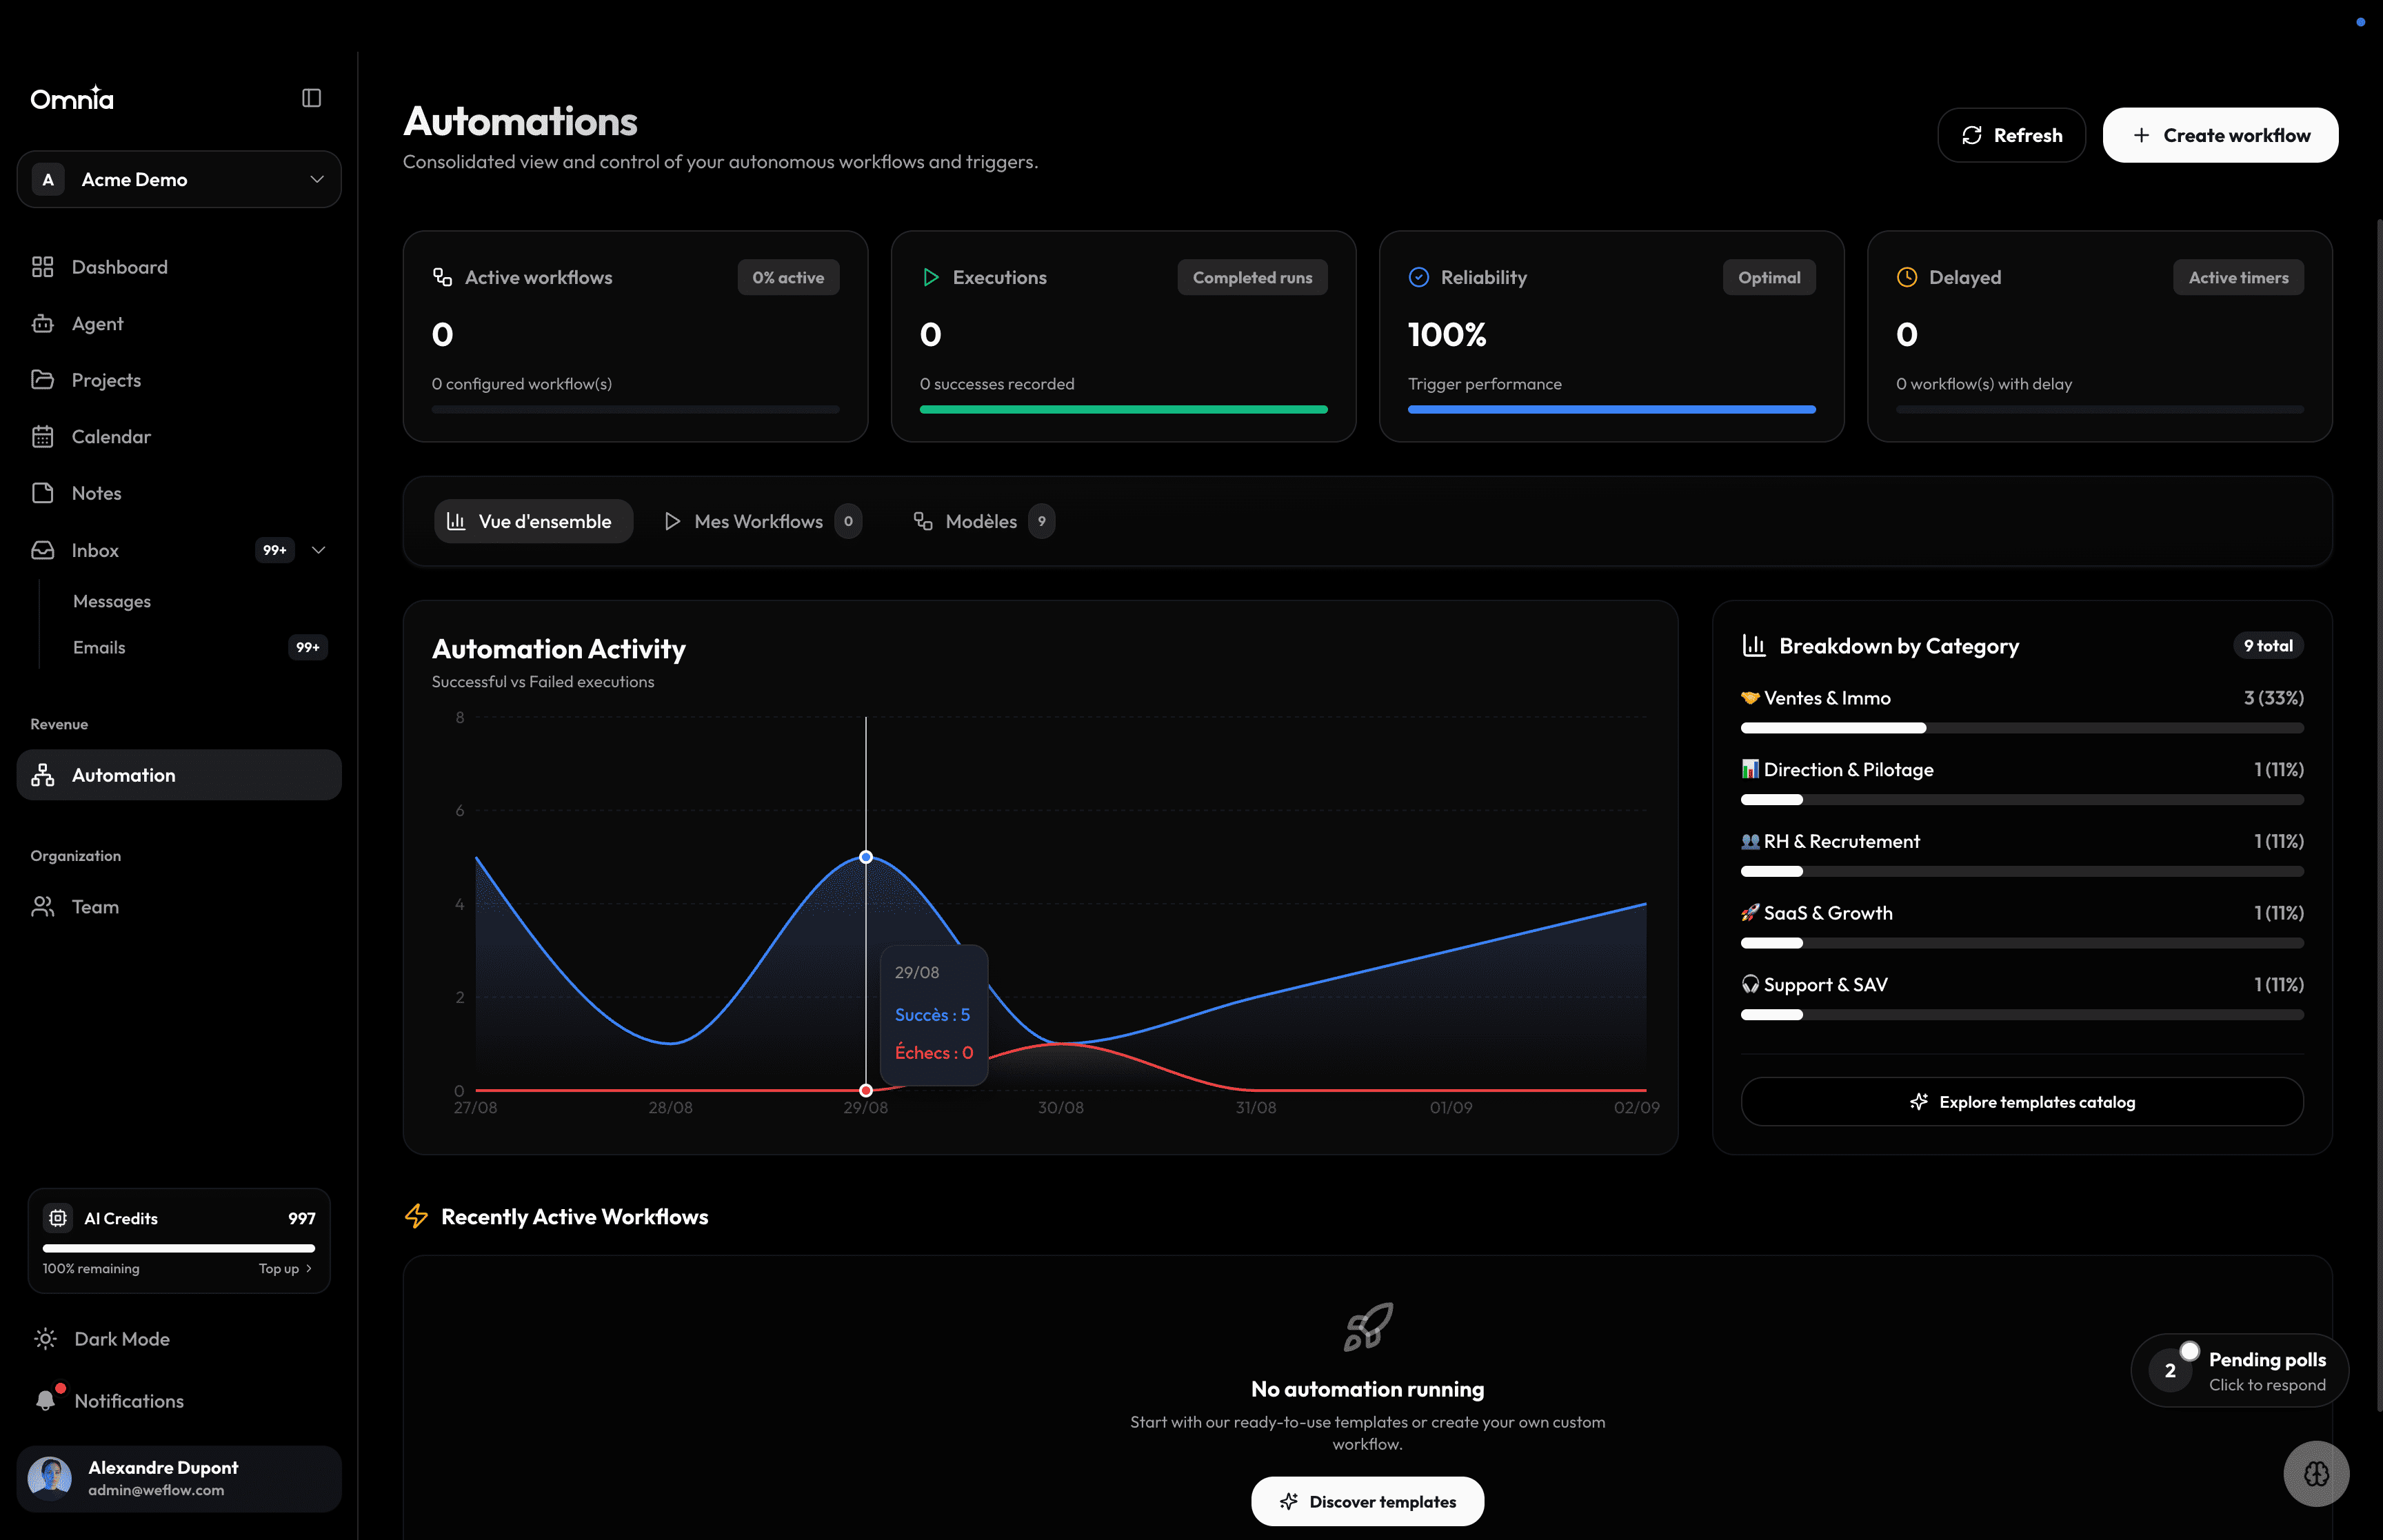Click the 29/08 success data point
Viewport: 2383px width, 1540px height.
[x=866, y=857]
